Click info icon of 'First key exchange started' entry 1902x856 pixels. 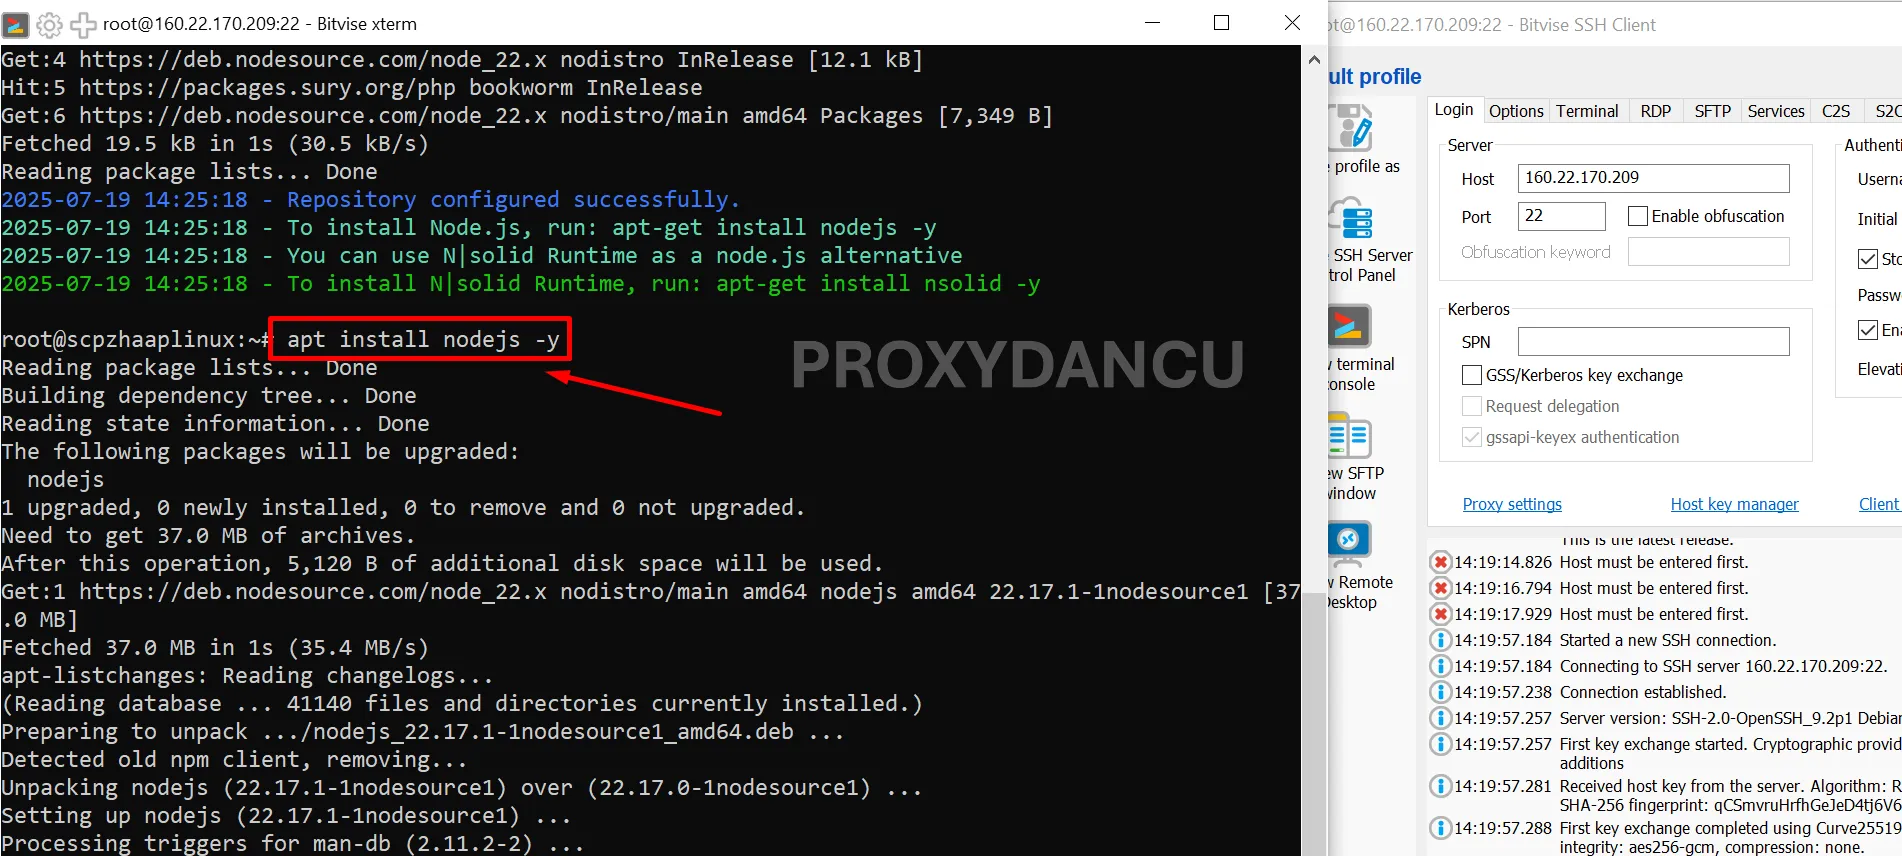[x=1441, y=744]
